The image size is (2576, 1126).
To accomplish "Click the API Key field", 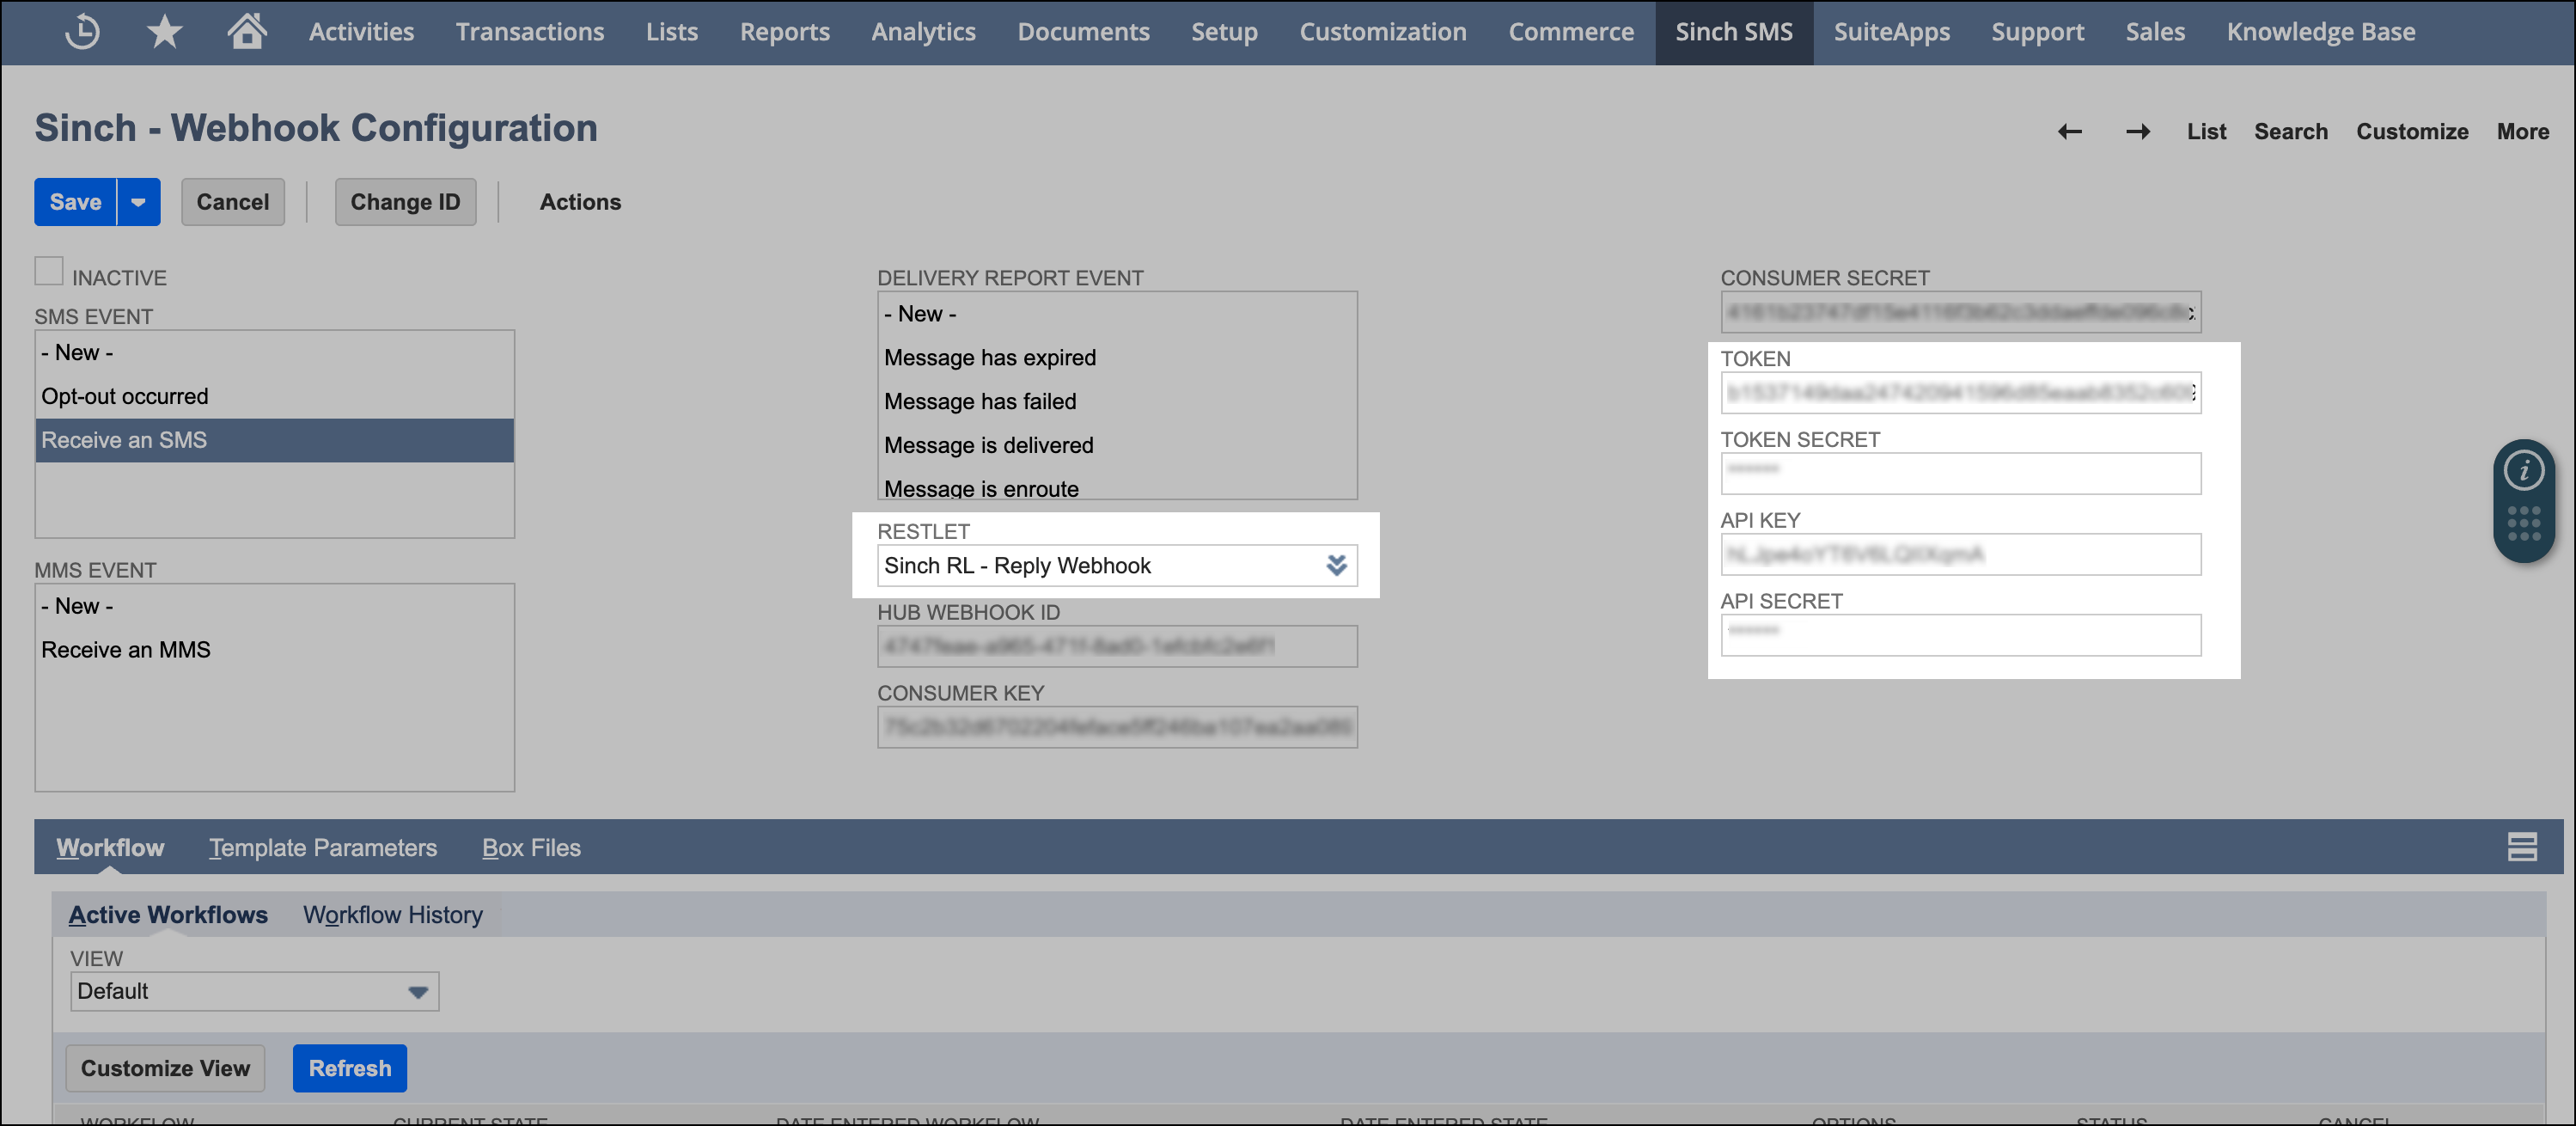I will (1960, 554).
